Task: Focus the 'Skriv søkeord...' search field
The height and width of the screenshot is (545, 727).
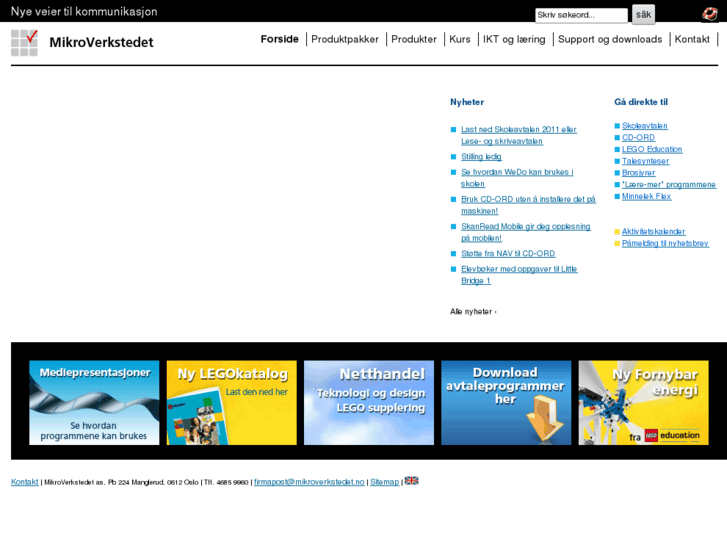Action: click(x=581, y=15)
